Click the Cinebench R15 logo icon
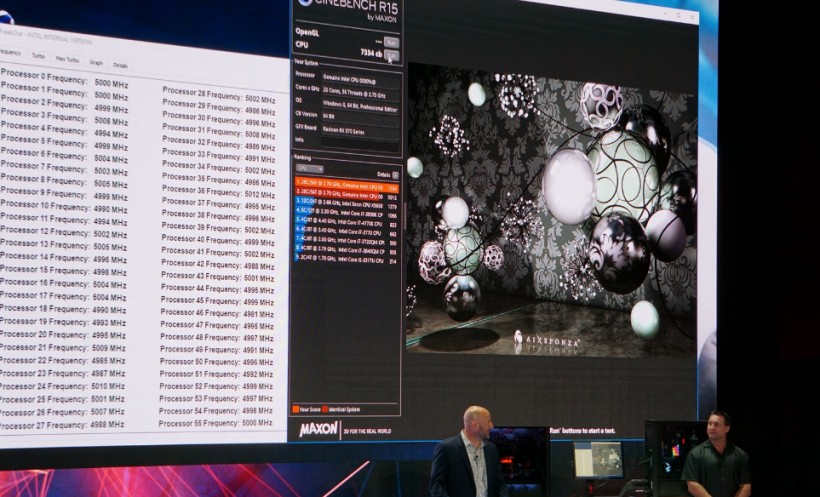 click(x=305, y=2)
